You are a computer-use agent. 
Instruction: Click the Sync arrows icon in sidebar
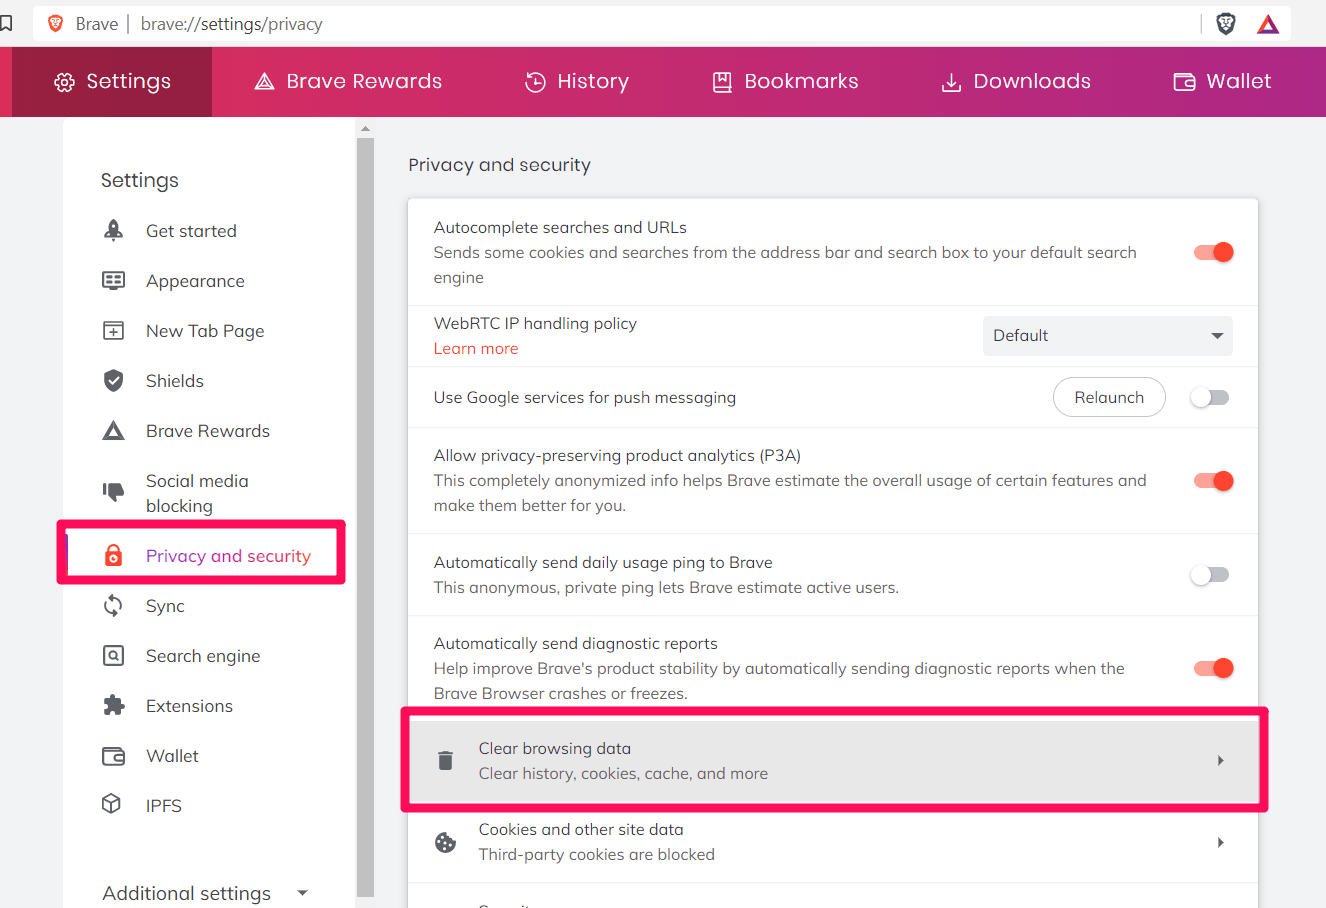114,606
